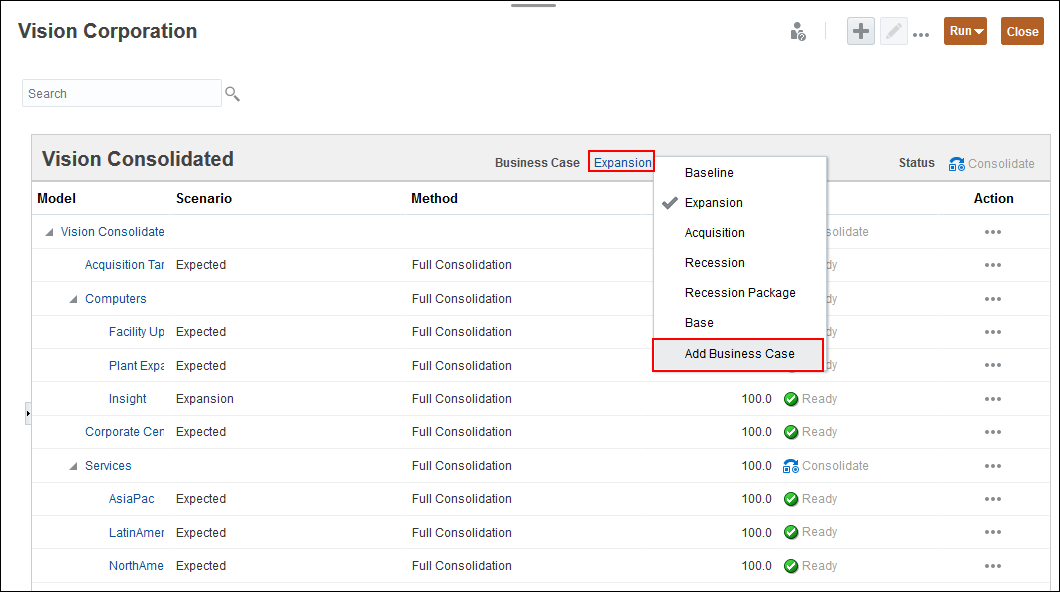Click the Close button
The image size is (1060, 592).
[1022, 31]
